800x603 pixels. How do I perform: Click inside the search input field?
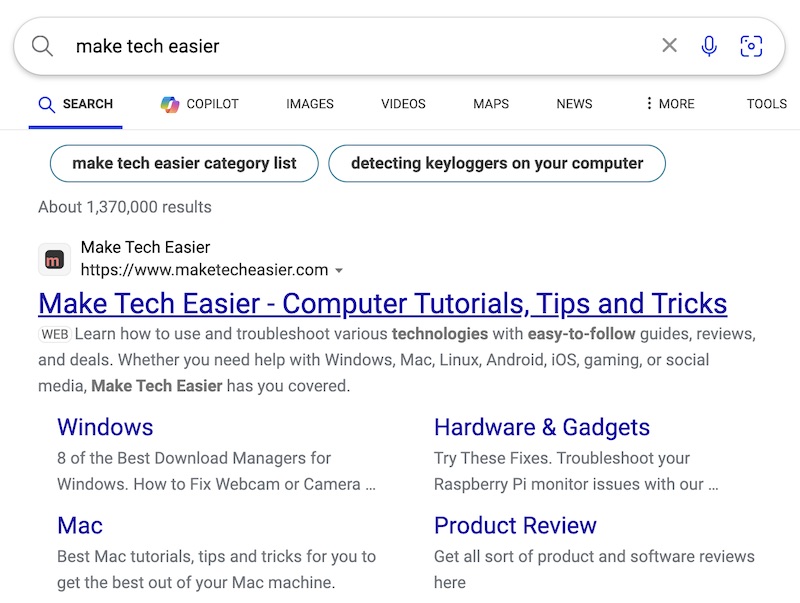coord(300,45)
